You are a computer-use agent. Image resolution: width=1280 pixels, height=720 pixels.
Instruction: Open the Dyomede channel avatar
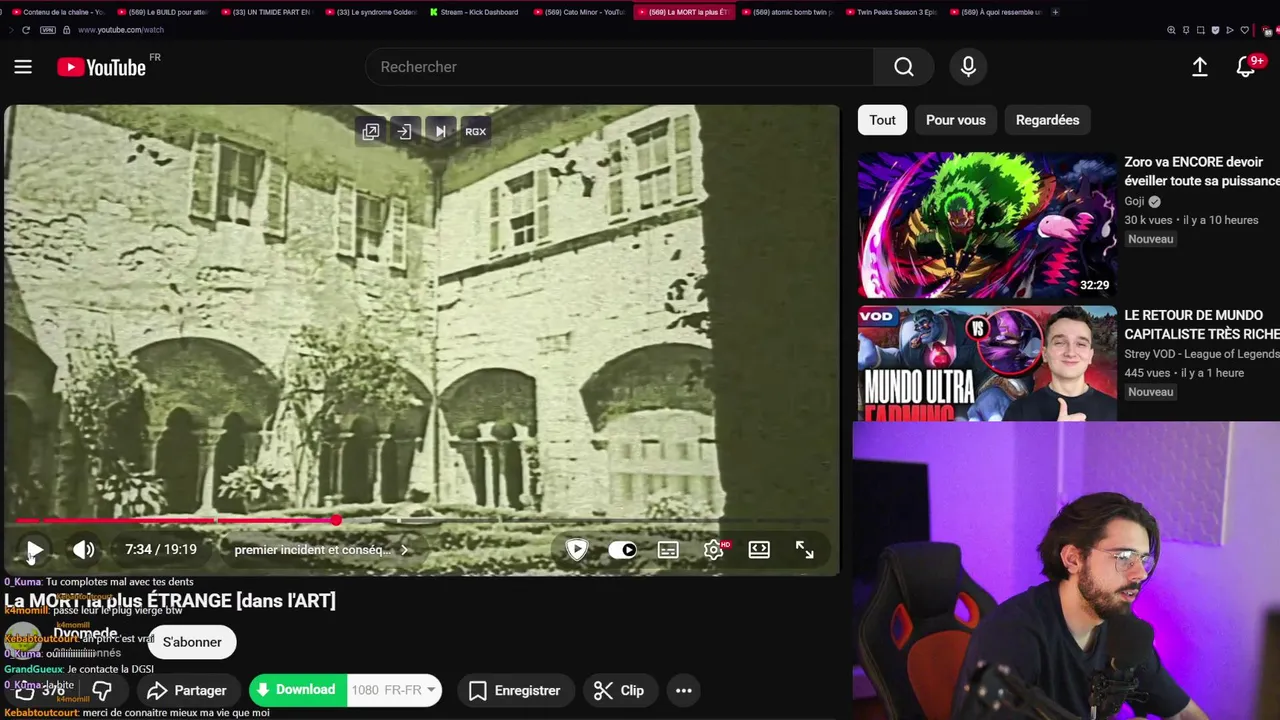click(24, 639)
